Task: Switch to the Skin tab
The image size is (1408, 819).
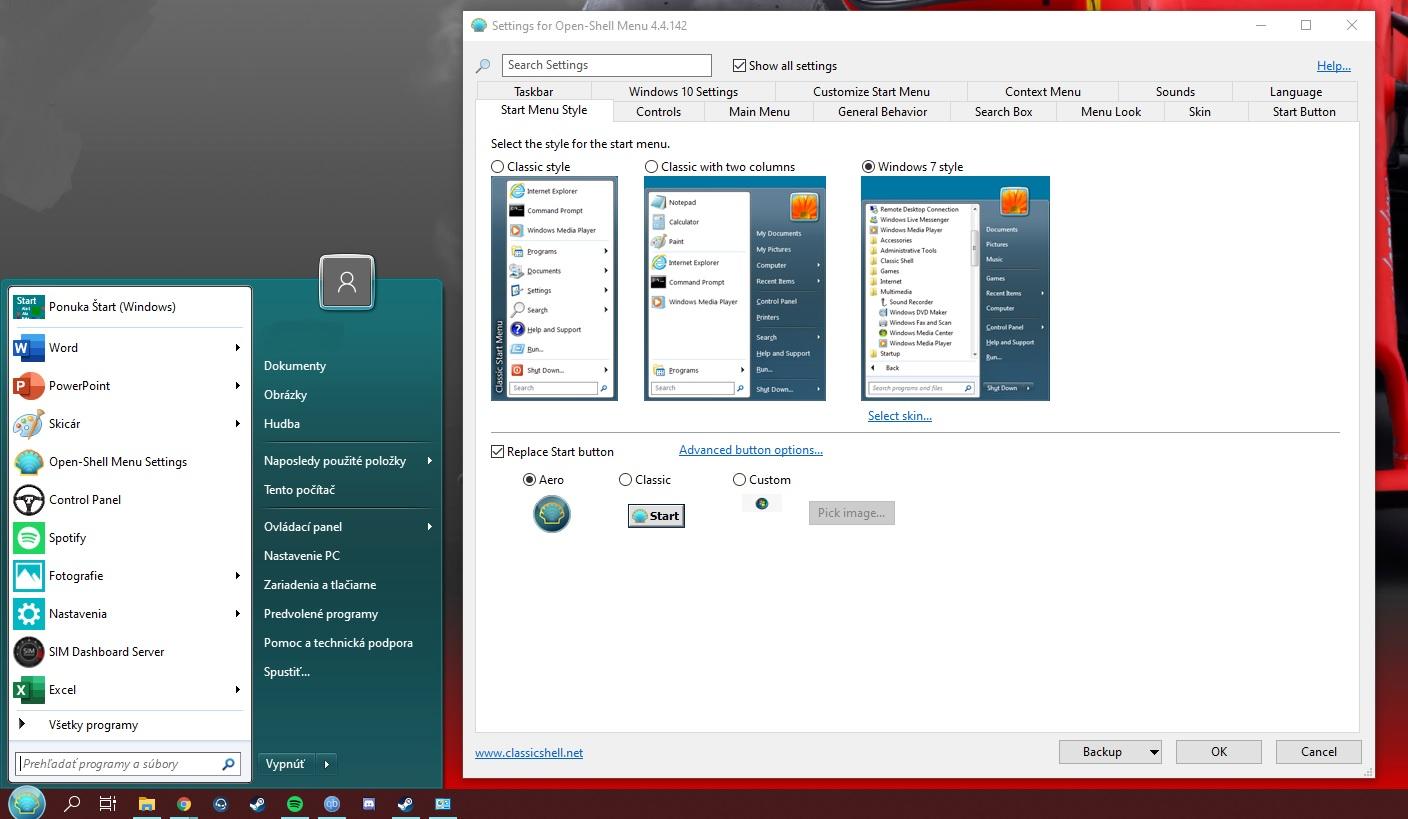Action: coord(1199,111)
